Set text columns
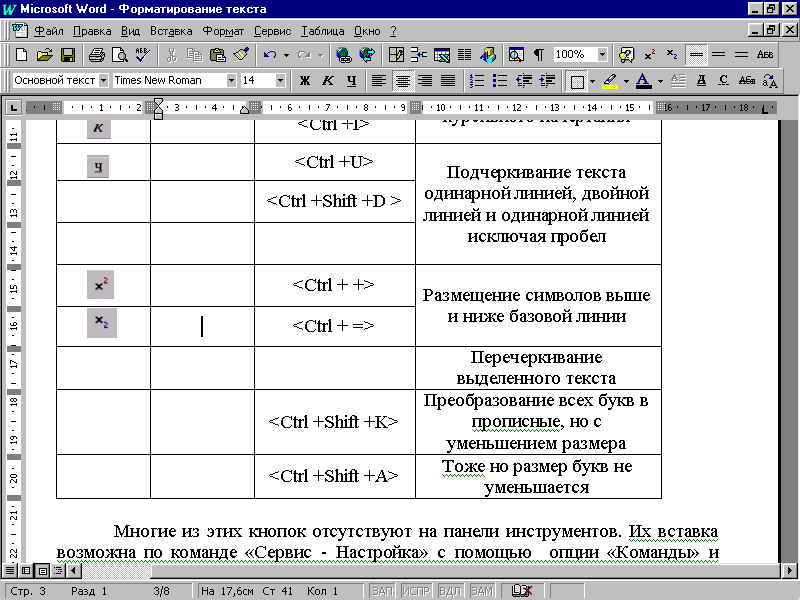The width and height of the screenshot is (800, 600). click(464, 54)
